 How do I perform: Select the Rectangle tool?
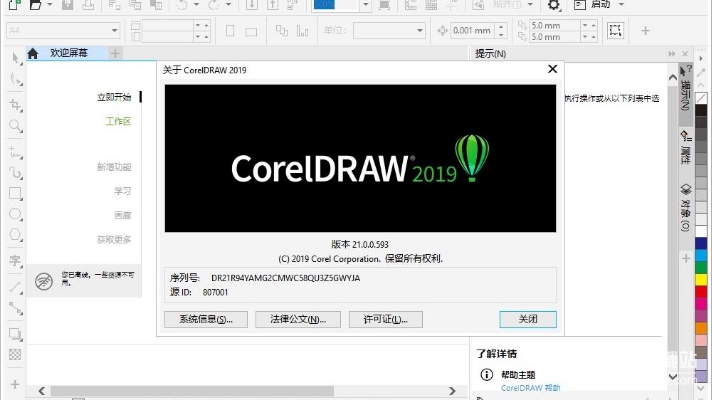[x=15, y=193]
